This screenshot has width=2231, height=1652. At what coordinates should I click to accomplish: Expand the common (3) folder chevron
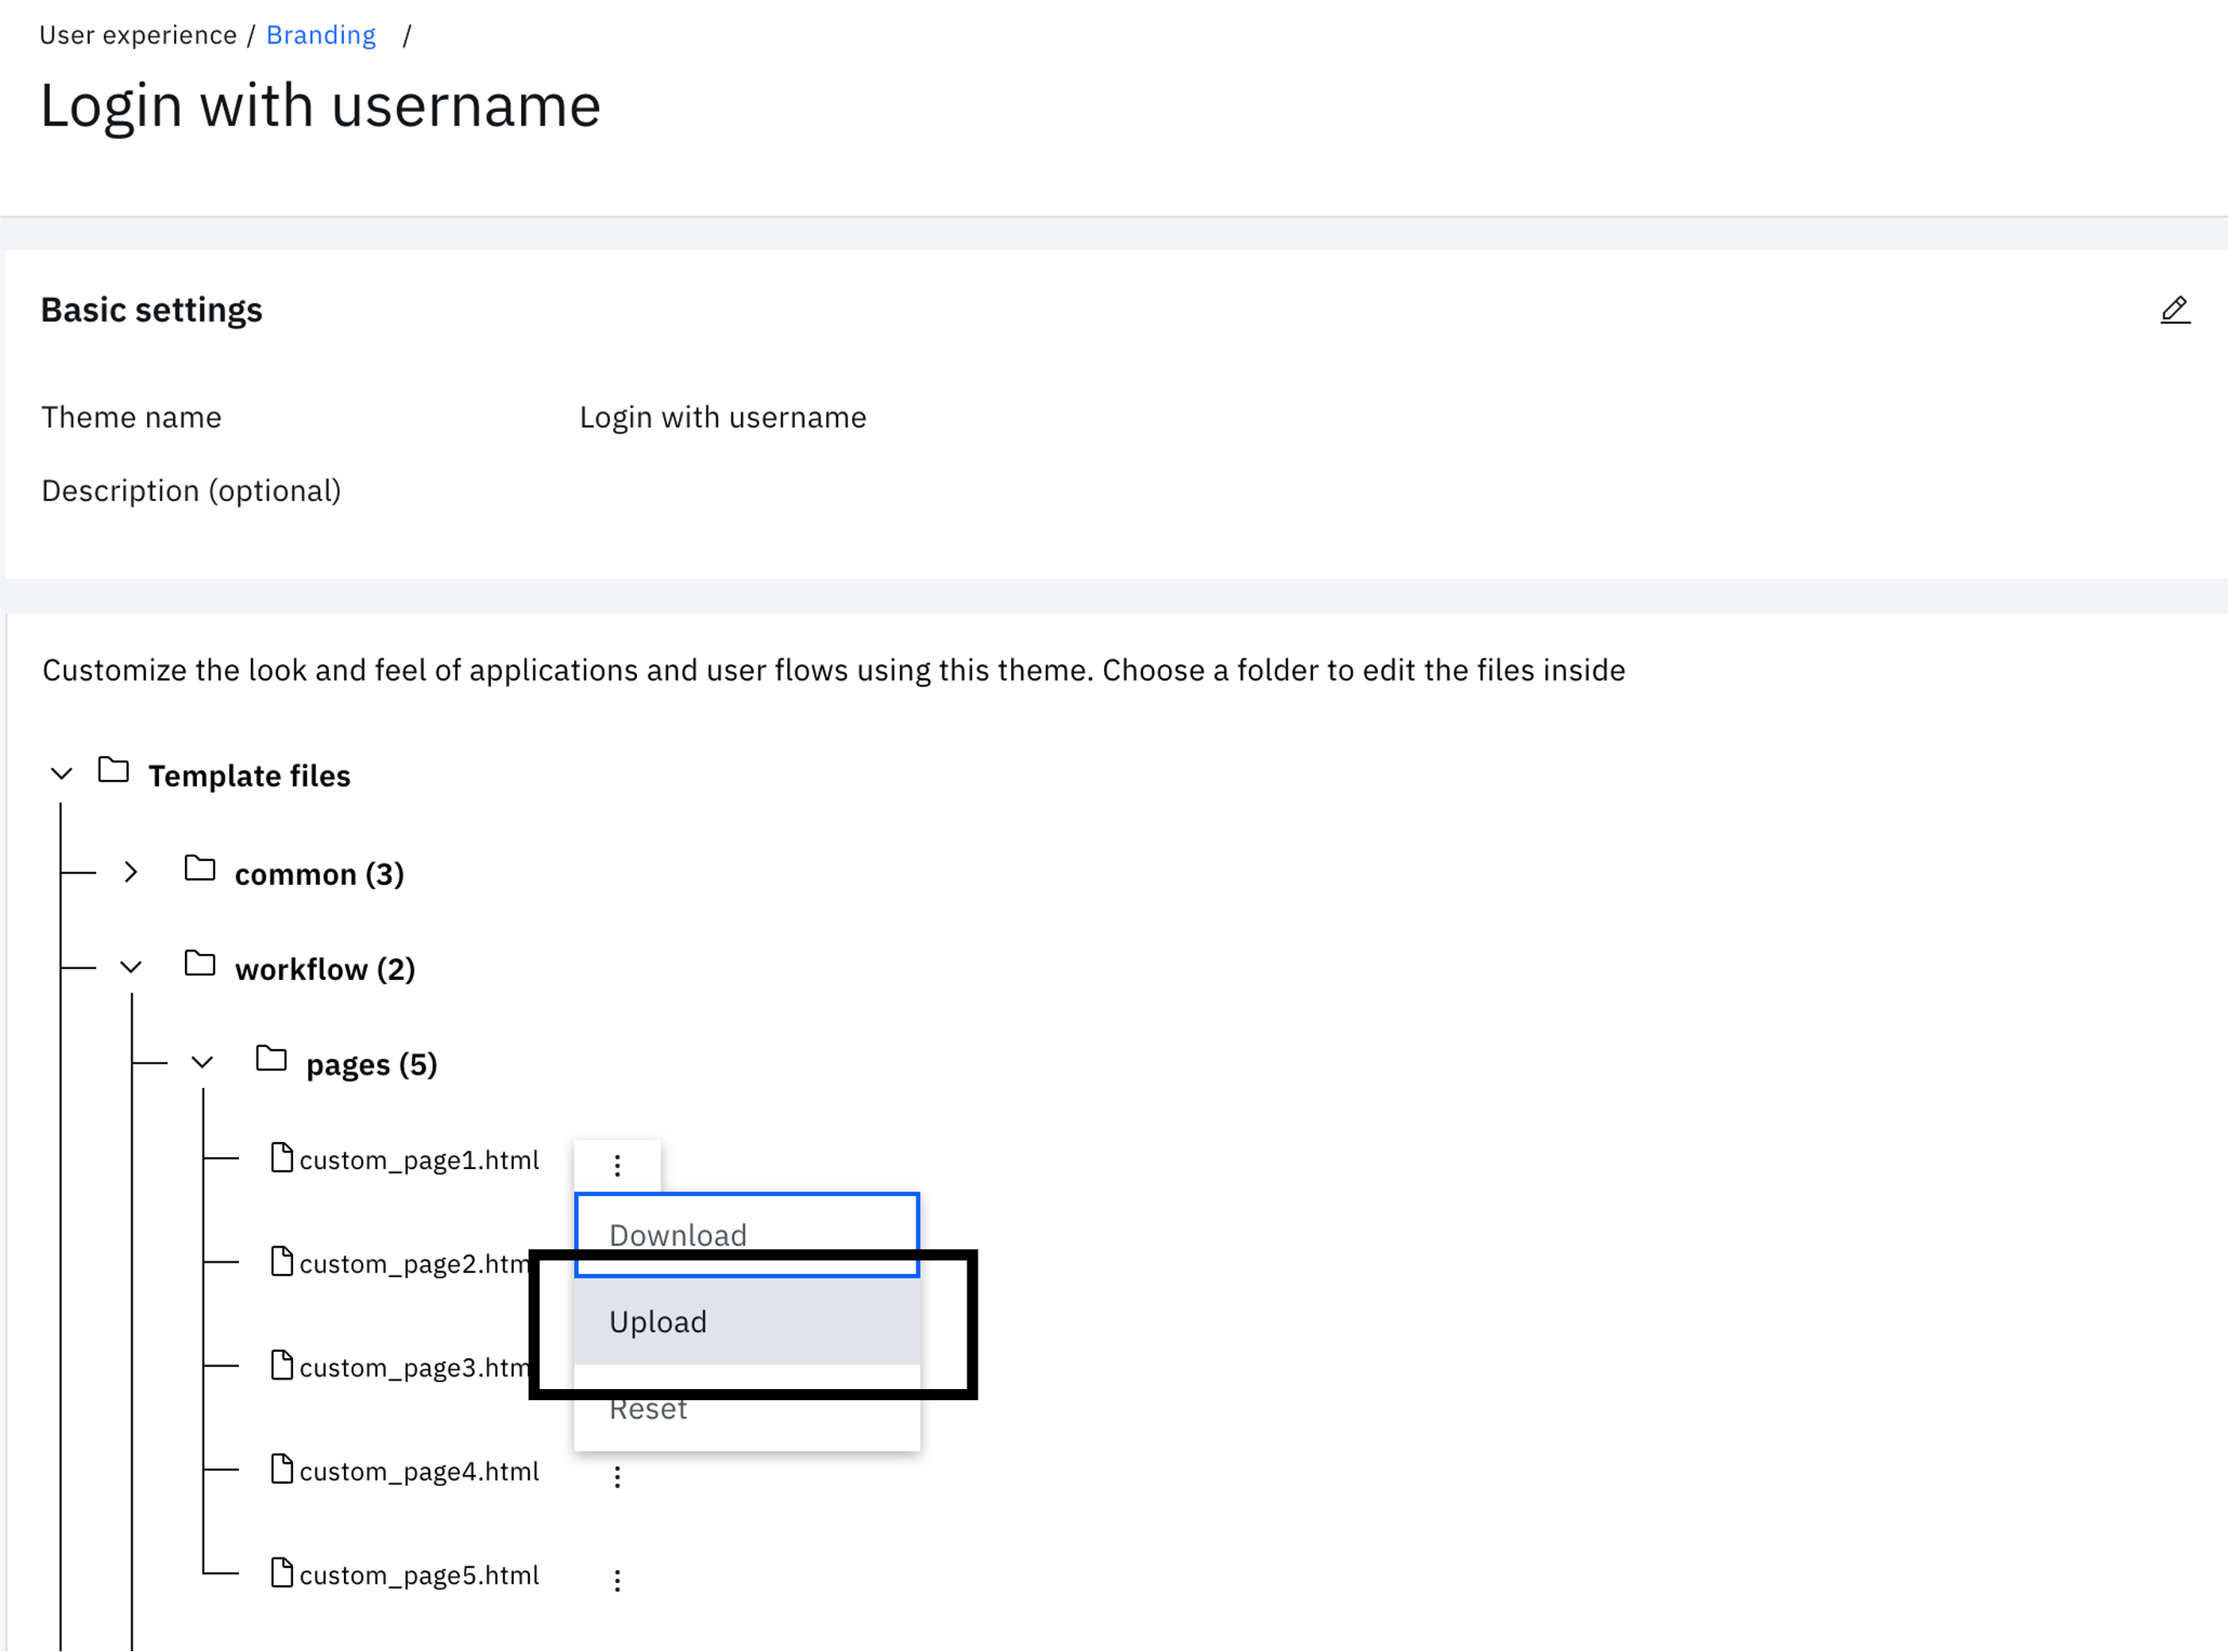click(x=131, y=872)
